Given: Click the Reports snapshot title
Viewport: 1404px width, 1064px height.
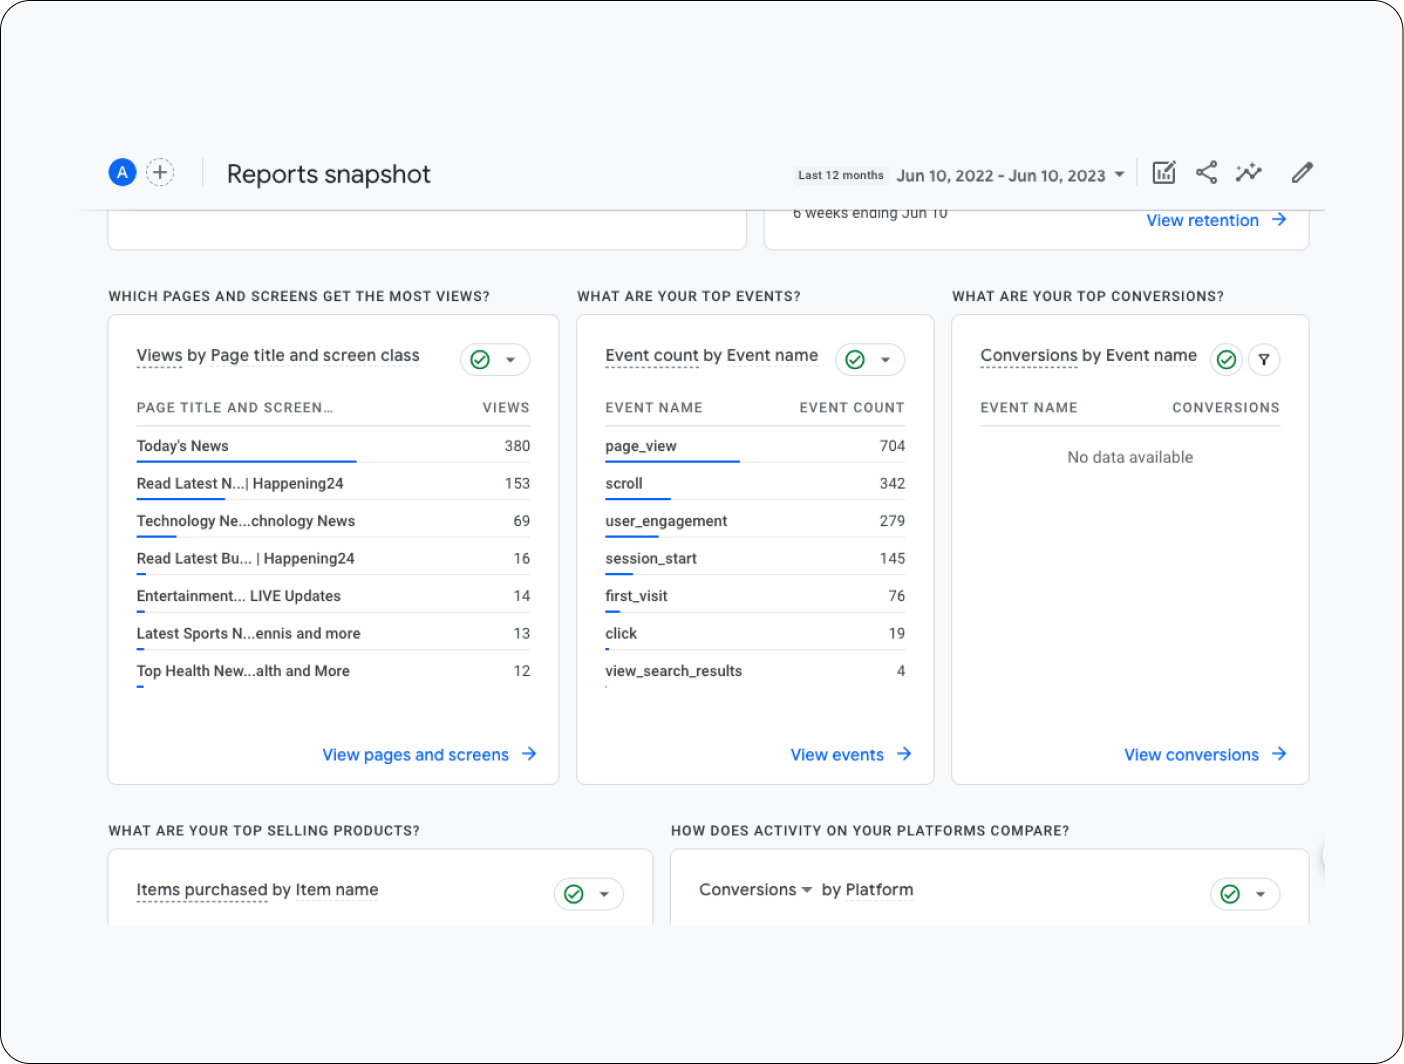Looking at the screenshot, I should click(x=328, y=174).
